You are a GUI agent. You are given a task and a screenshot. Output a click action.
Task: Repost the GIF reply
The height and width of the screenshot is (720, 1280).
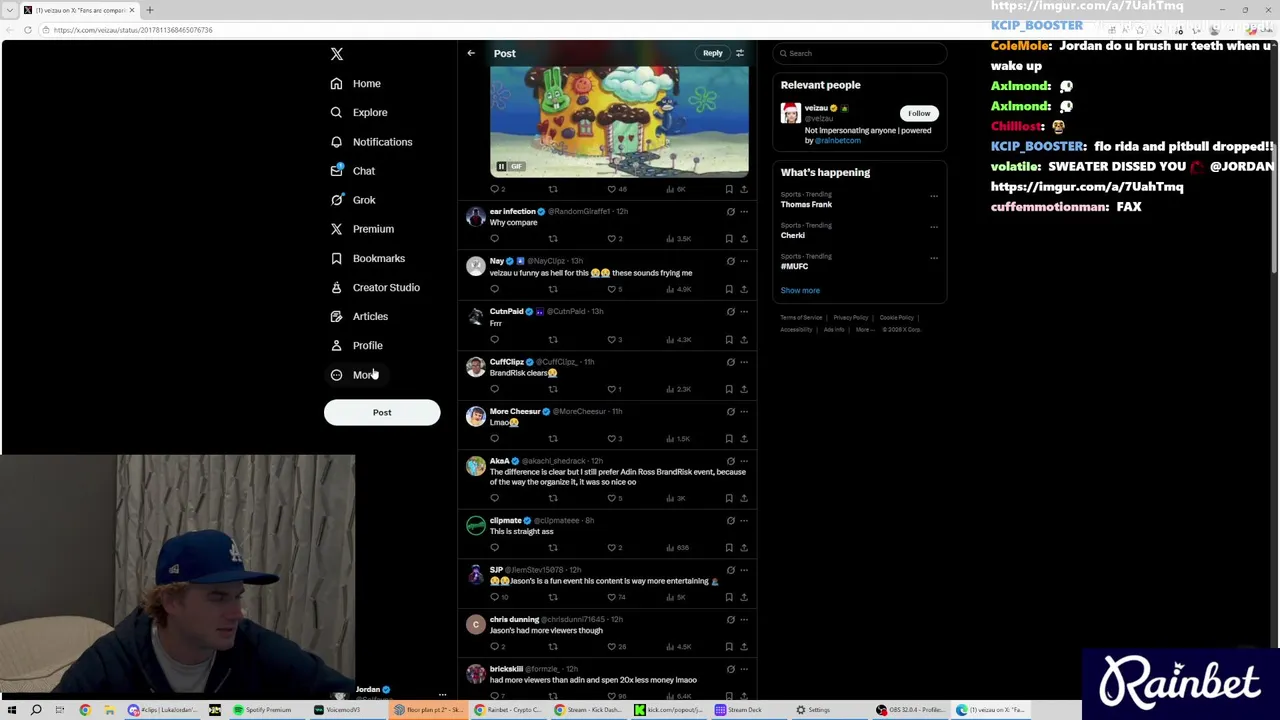(553, 189)
